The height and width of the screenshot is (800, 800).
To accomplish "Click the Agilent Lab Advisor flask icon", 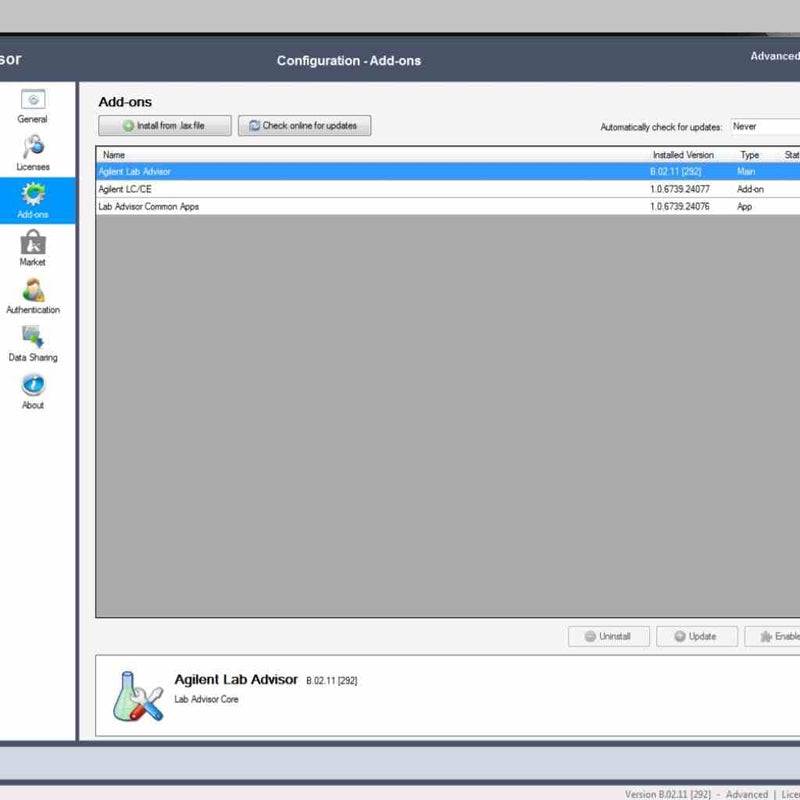I will [138, 696].
